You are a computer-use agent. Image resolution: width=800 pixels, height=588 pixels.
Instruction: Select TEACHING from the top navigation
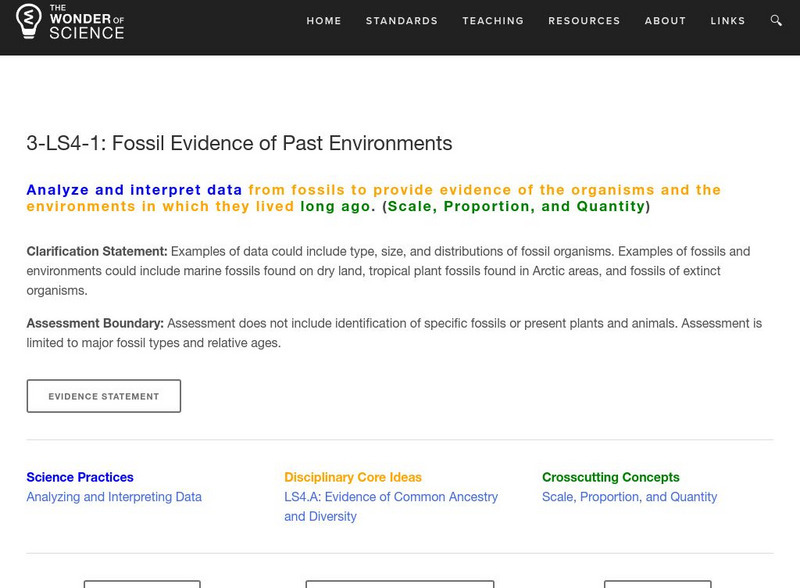click(x=492, y=20)
